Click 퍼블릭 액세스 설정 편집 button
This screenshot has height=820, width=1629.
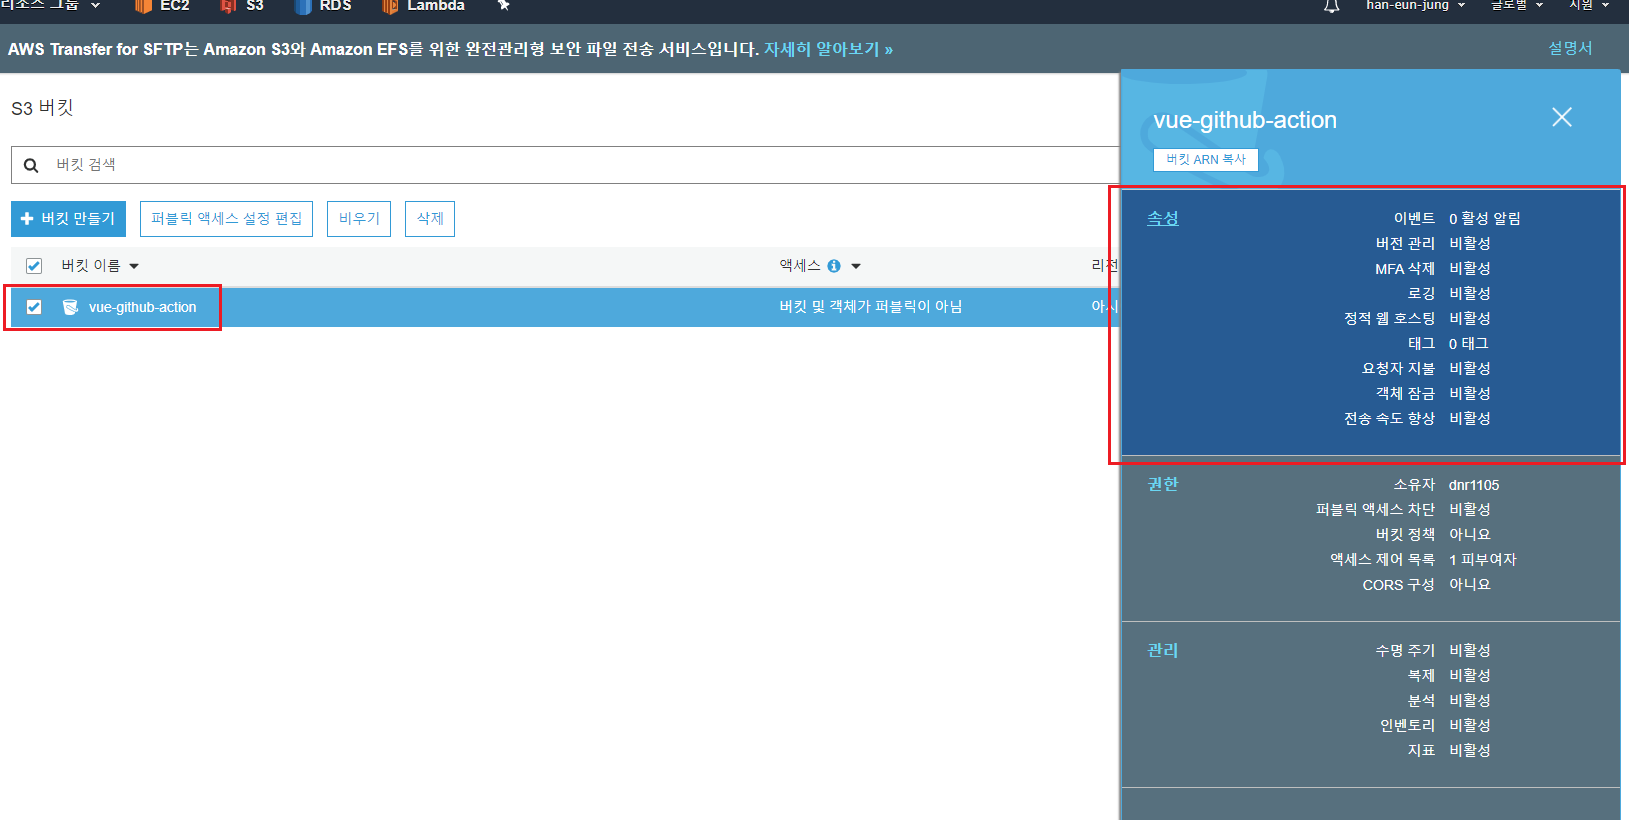click(226, 219)
